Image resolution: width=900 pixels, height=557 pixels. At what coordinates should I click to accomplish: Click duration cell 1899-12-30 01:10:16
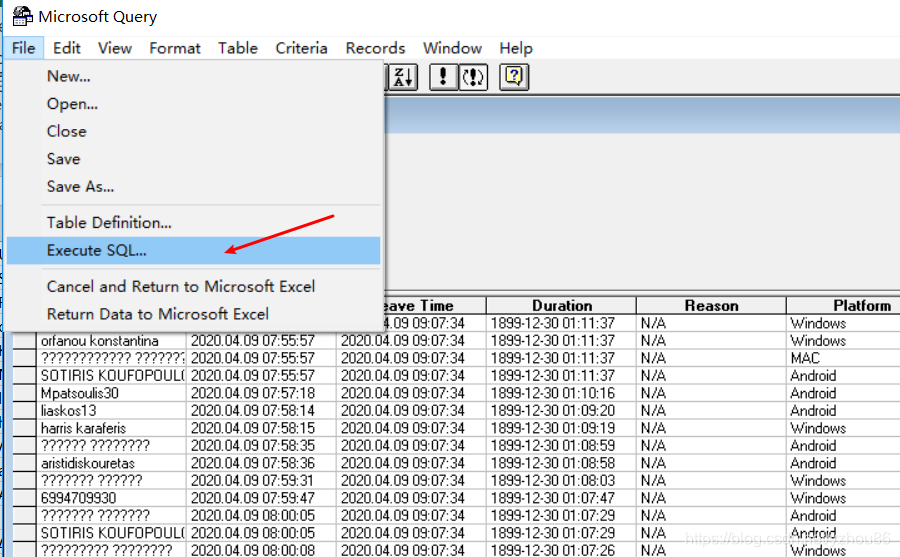click(x=561, y=393)
